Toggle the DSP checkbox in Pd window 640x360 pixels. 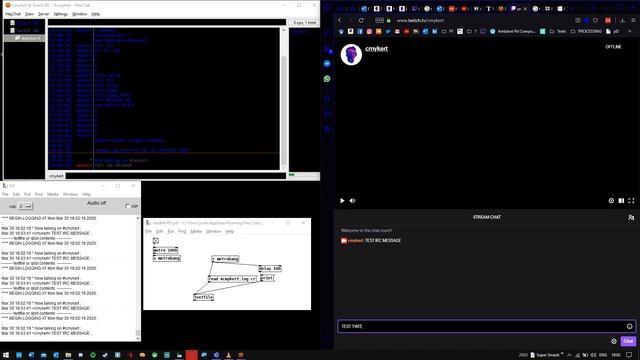pyautogui.click(x=127, y=206)
